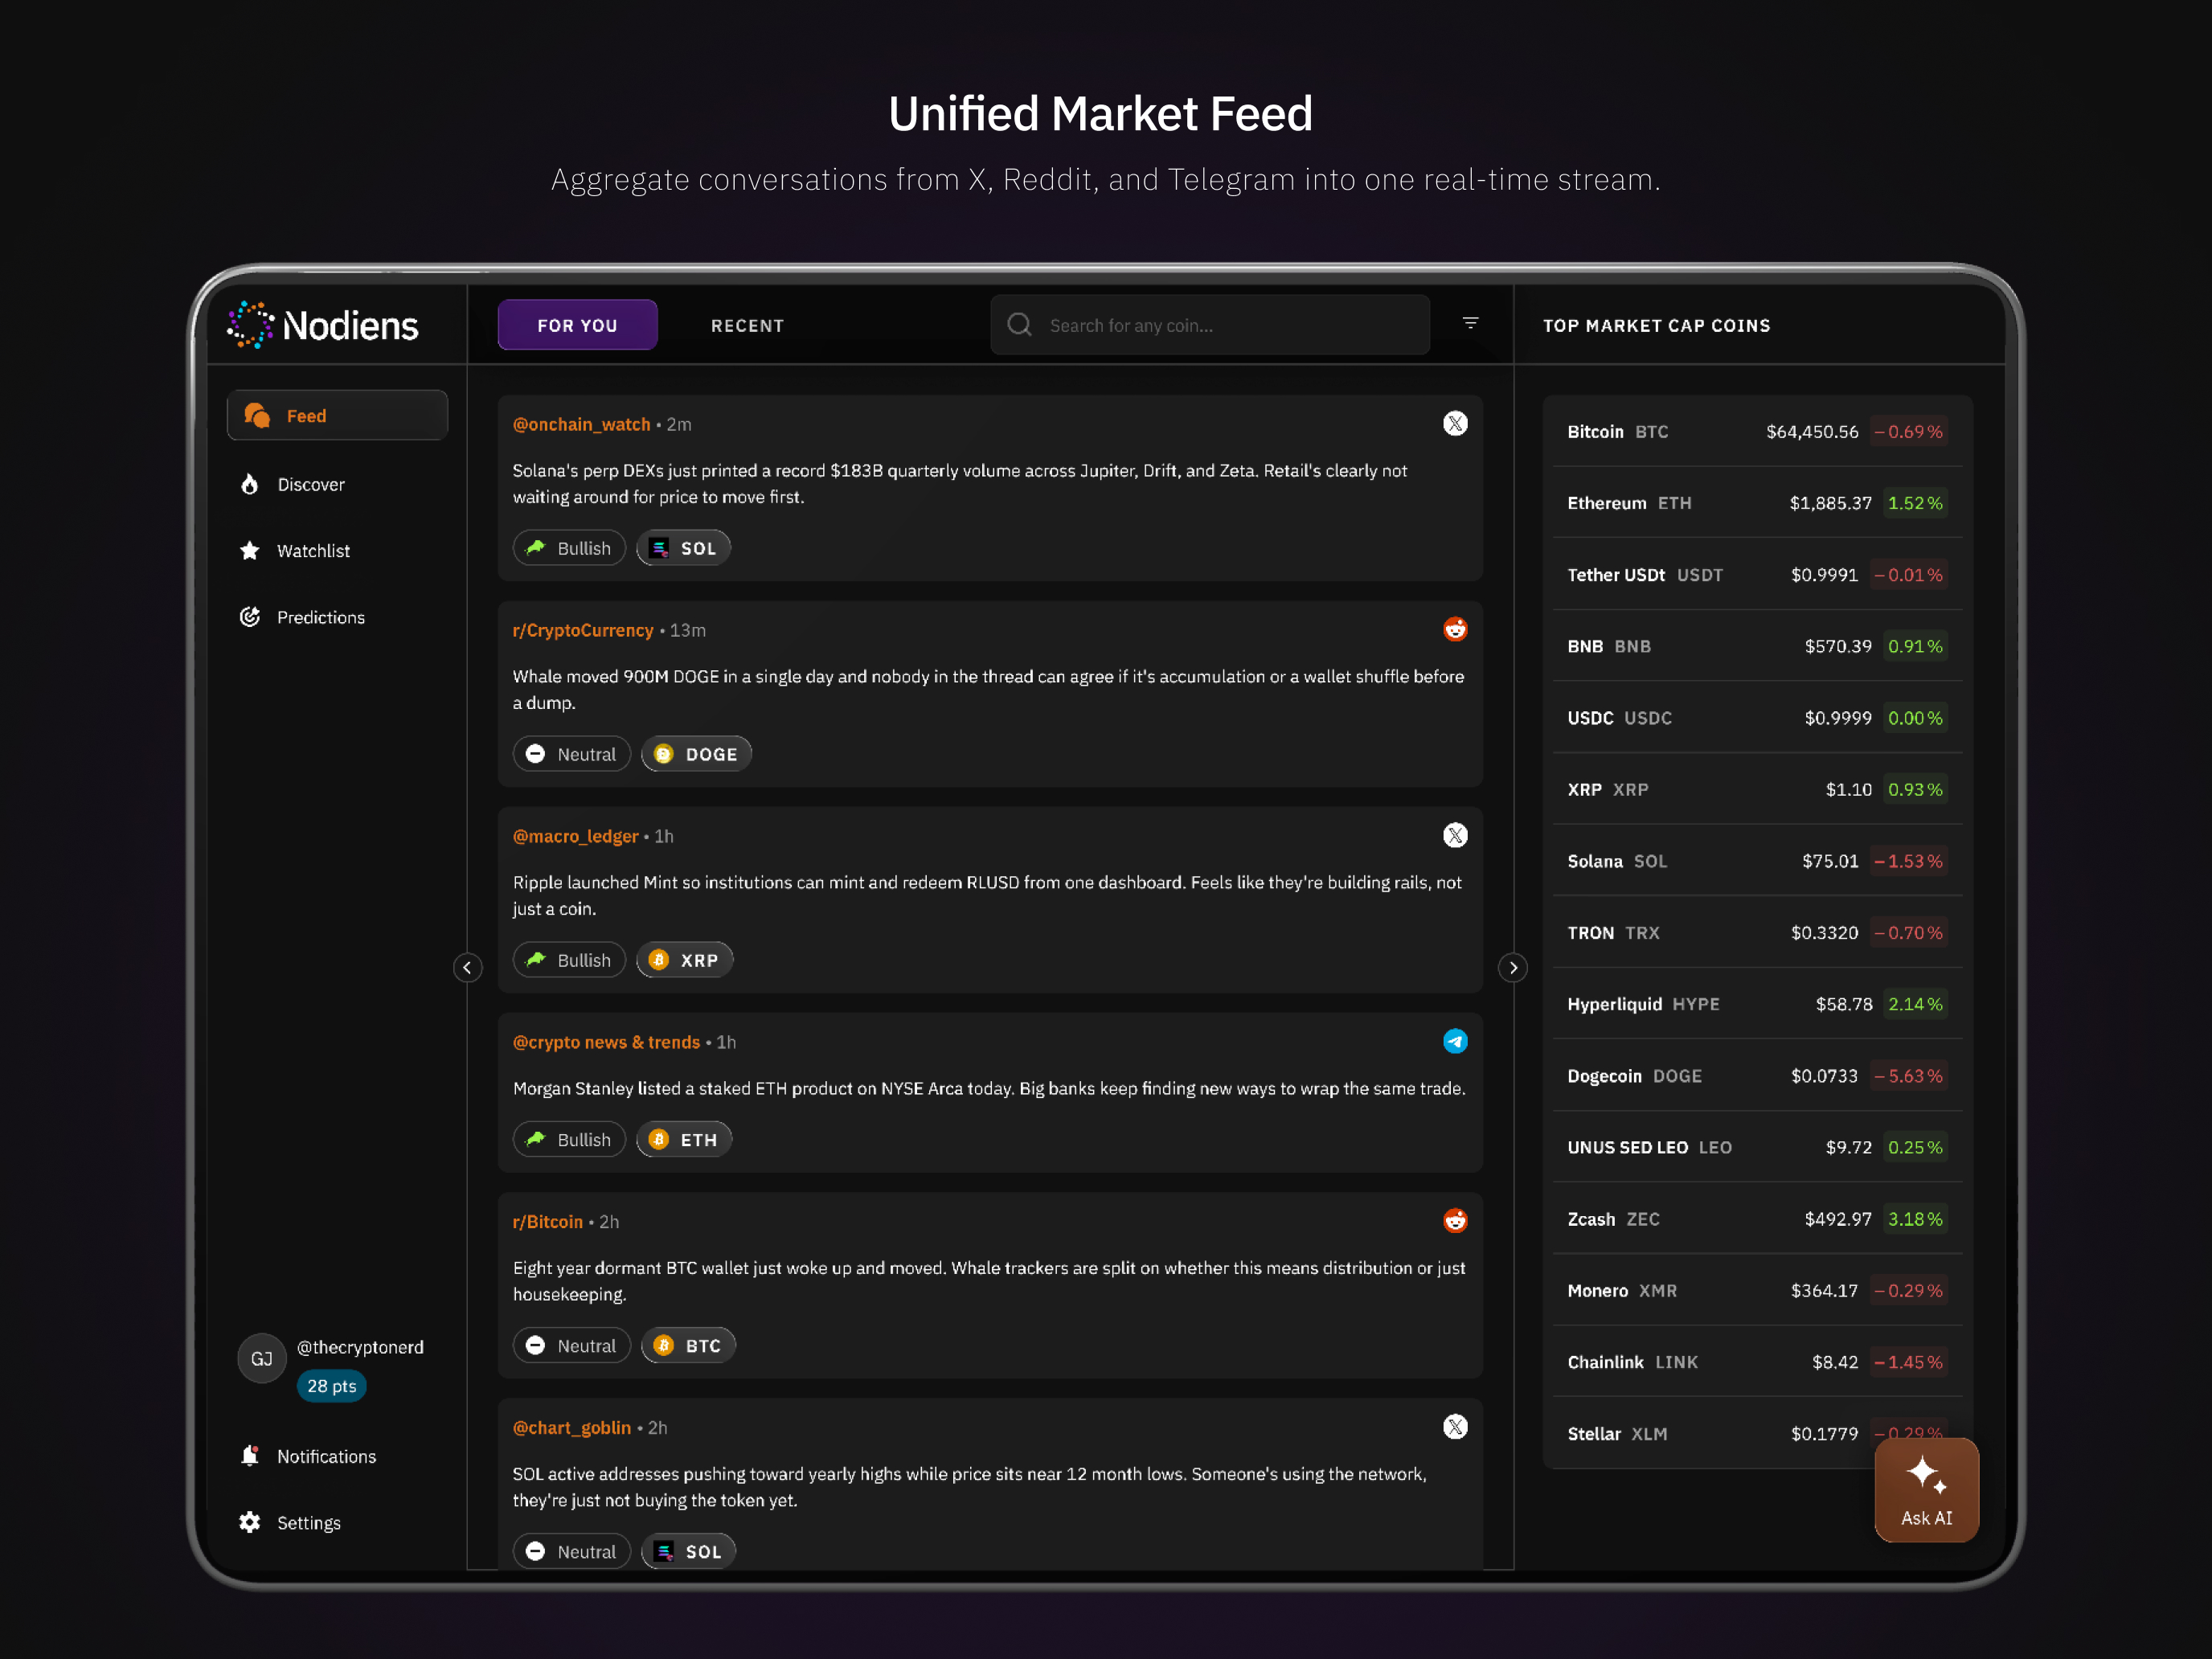The image size is (2212, 1659).
Task: Open Notifications with the bell icon
Action: [308, 1456]
